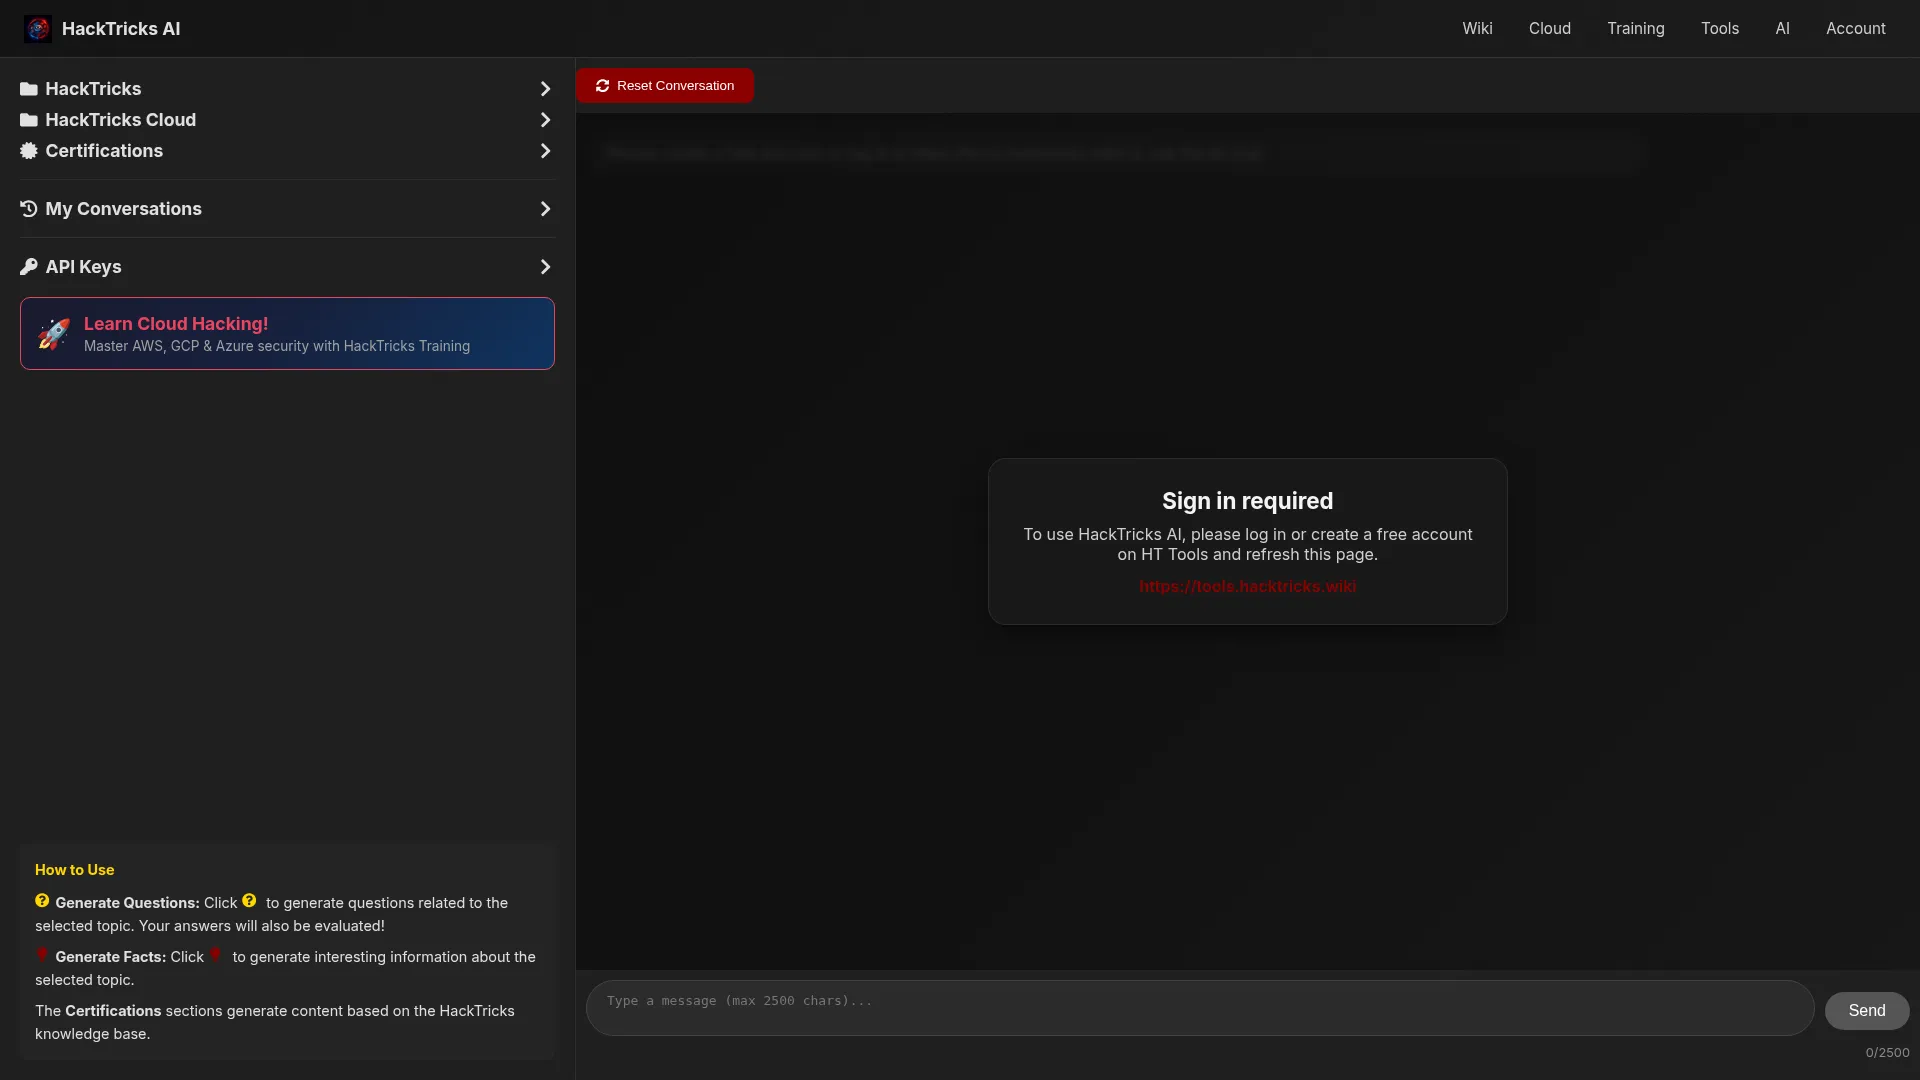This screenshot has width=1920, height=1080.
Task: Click the Sign in required heading
Action: pyautogui.click(x=1247, y=501)
